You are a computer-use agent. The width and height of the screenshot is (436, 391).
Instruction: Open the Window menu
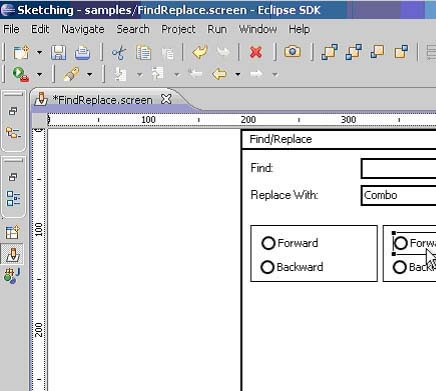[258, 29]
